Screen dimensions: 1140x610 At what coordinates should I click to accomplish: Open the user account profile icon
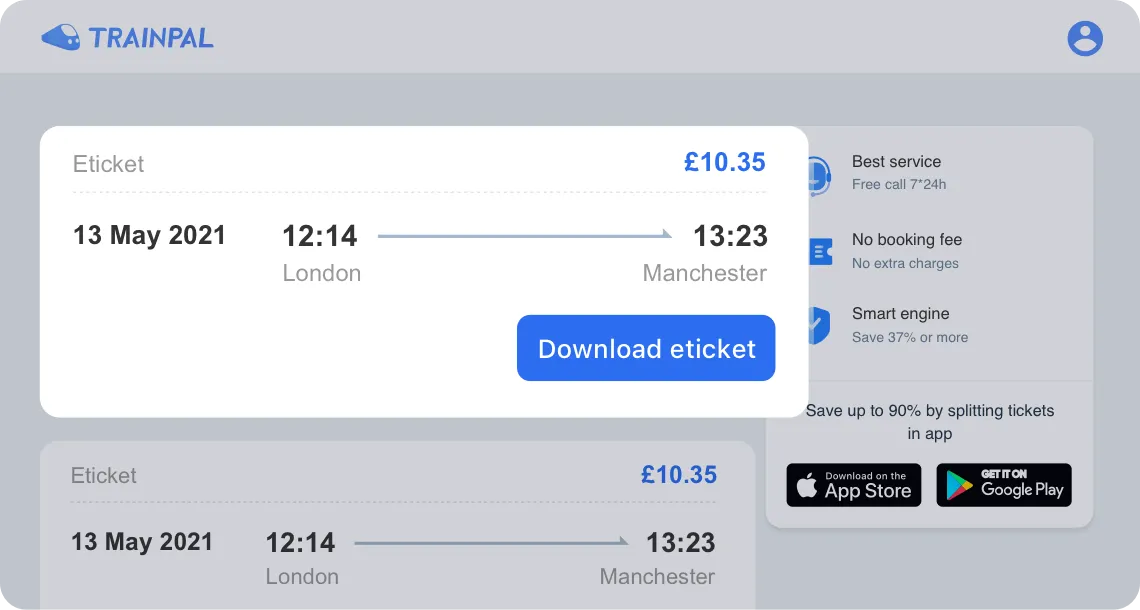tap(1085, 38)
